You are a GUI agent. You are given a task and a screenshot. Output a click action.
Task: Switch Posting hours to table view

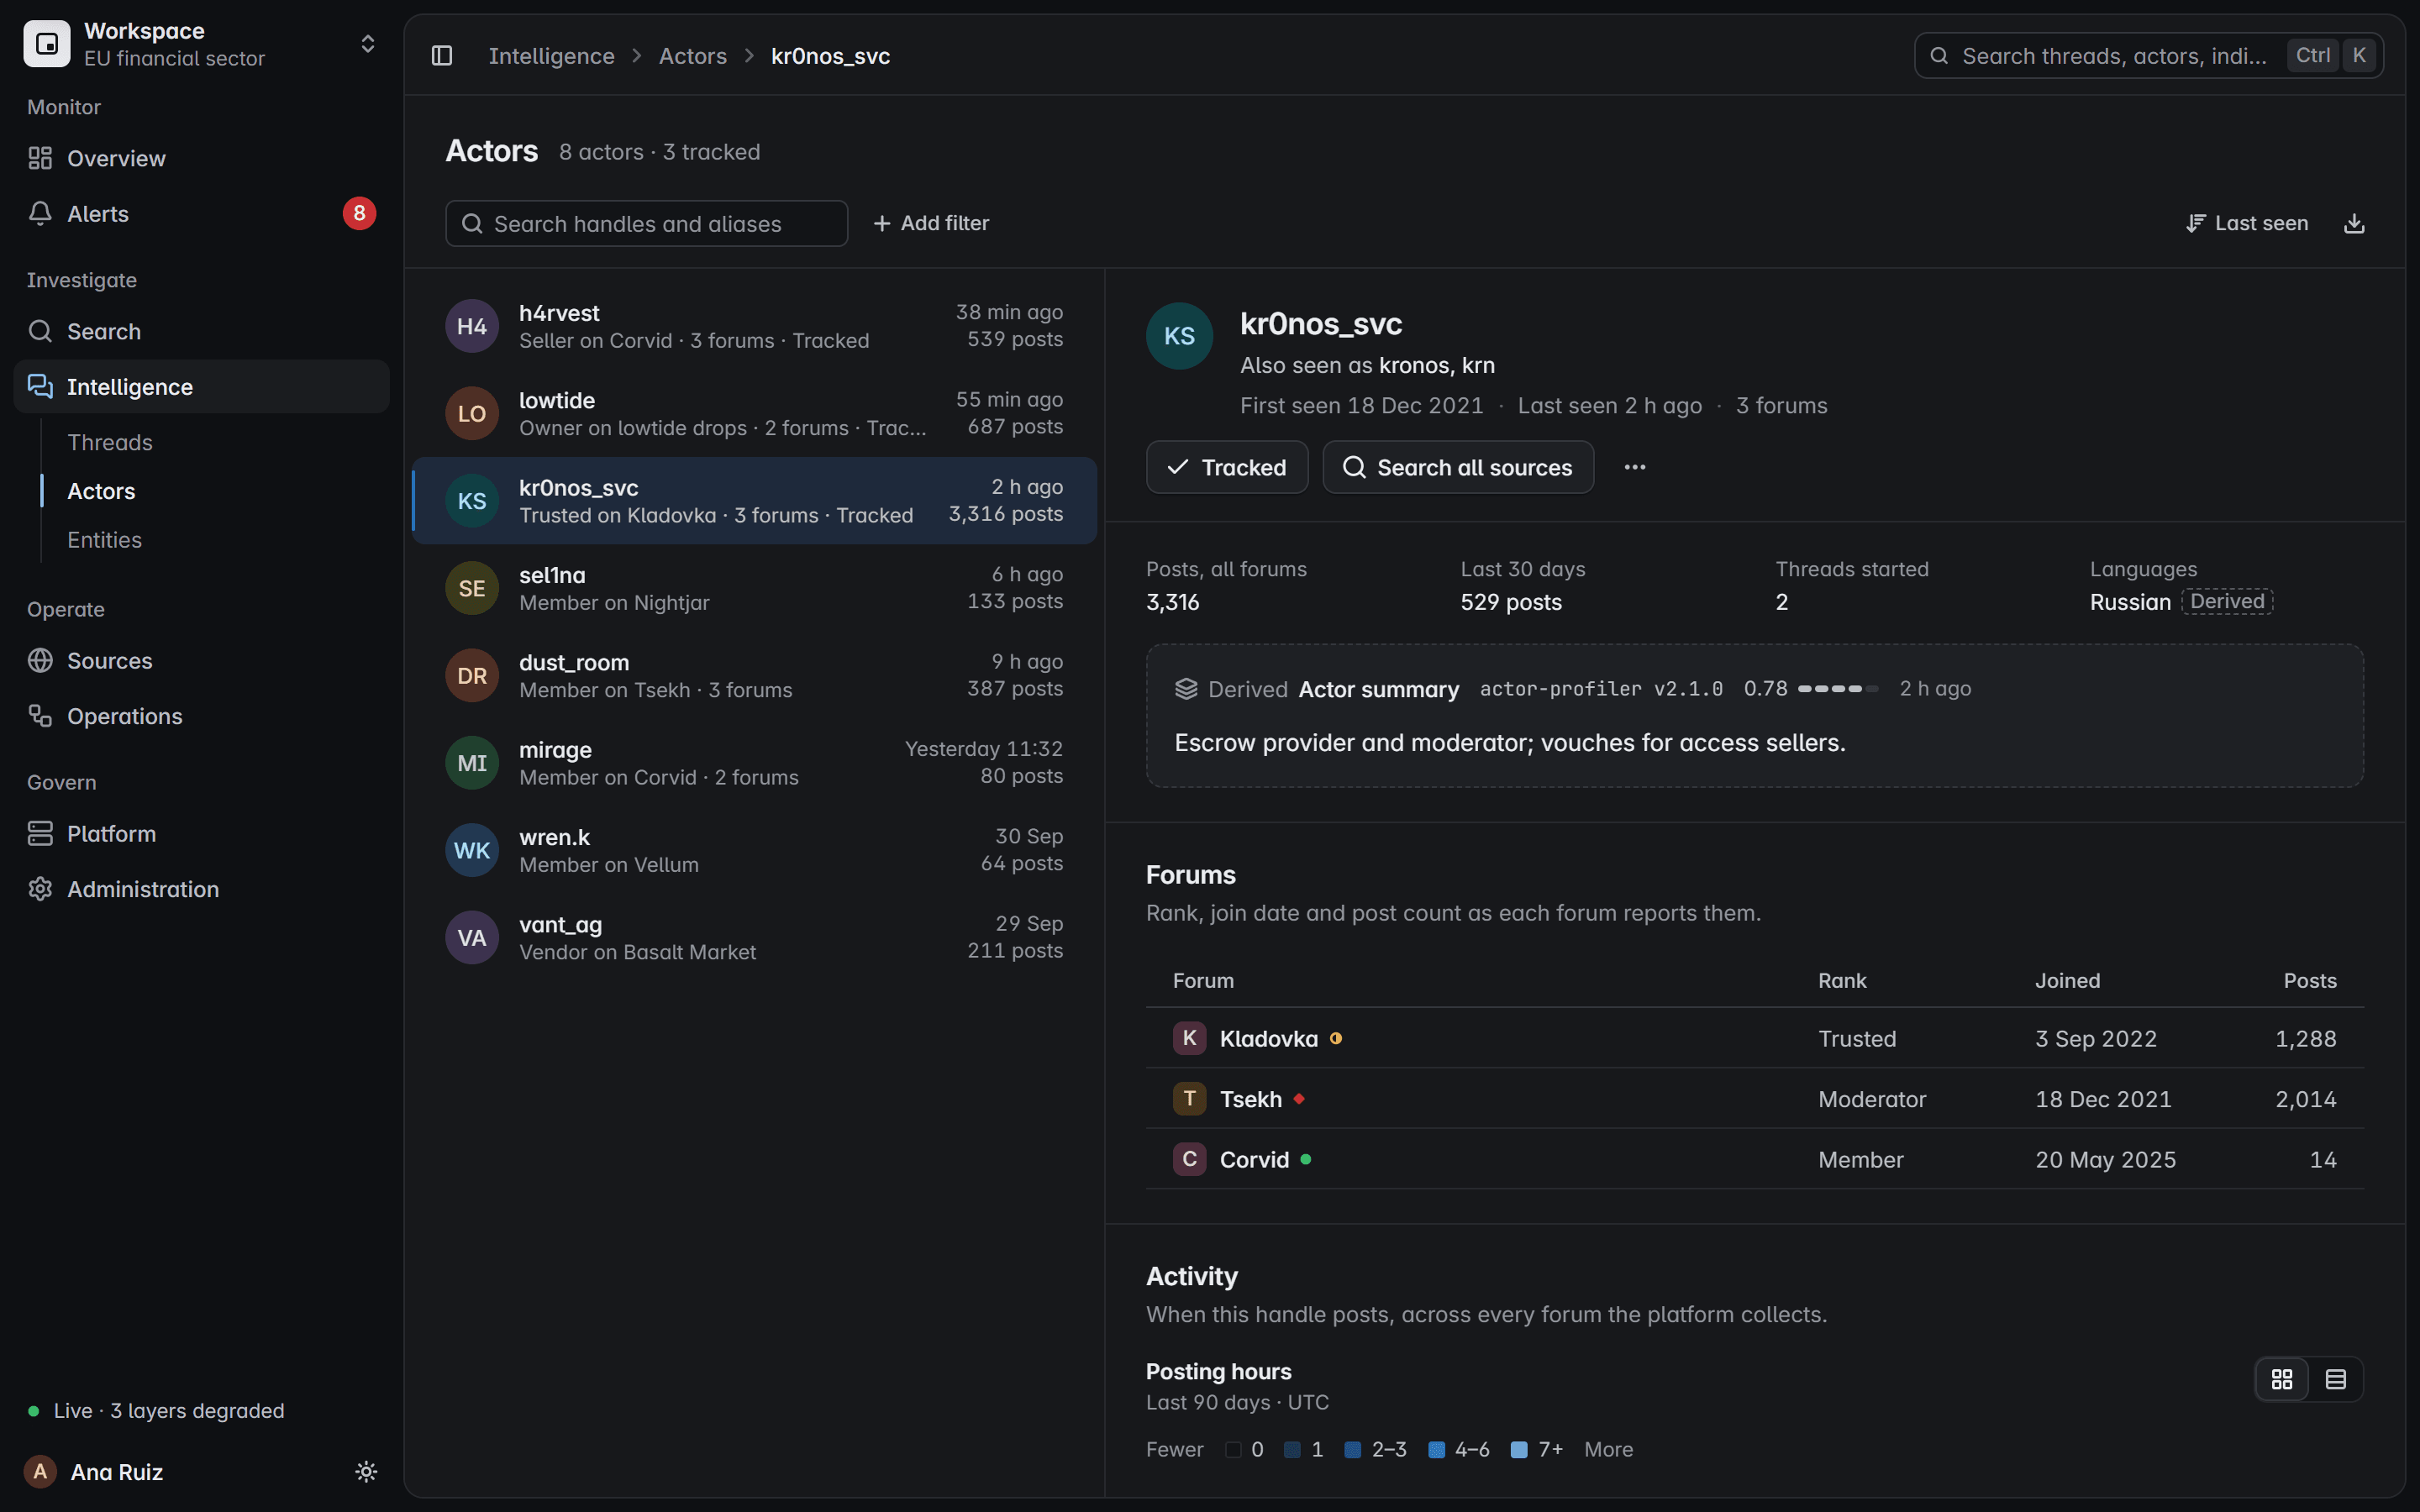(x=2336, y=1379)
